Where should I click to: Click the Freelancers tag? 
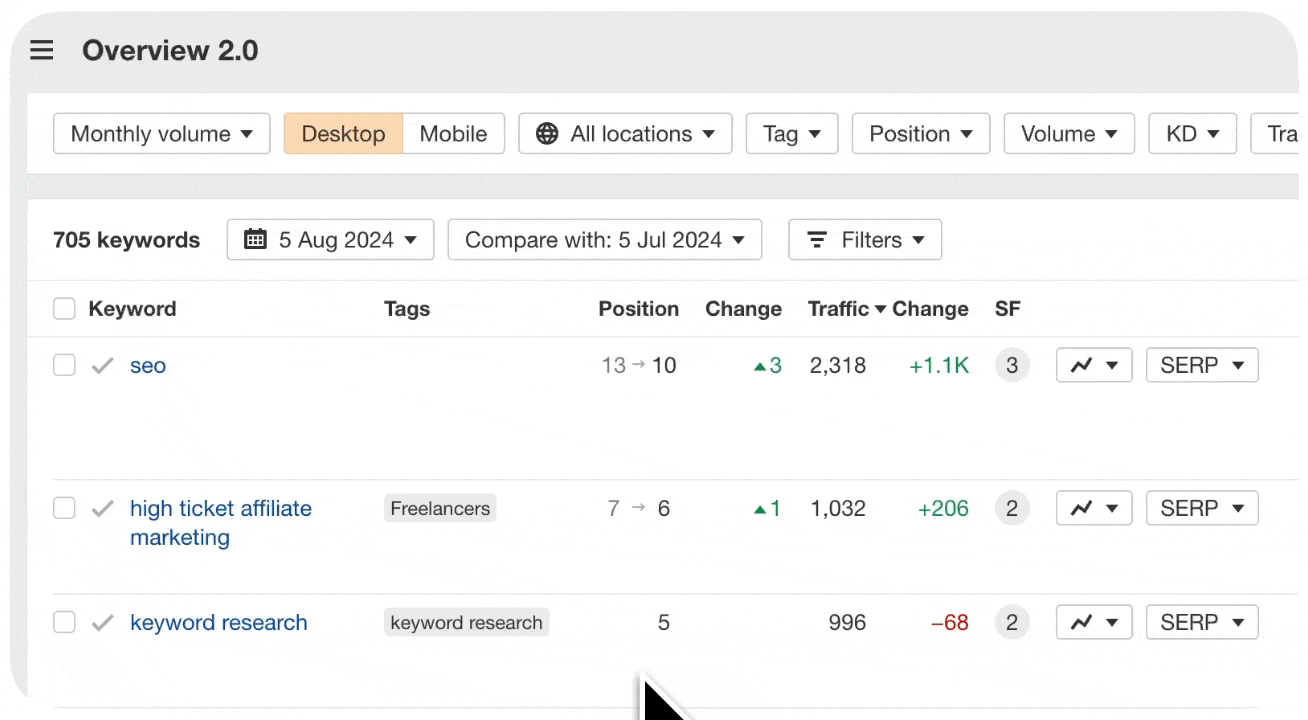440,509
